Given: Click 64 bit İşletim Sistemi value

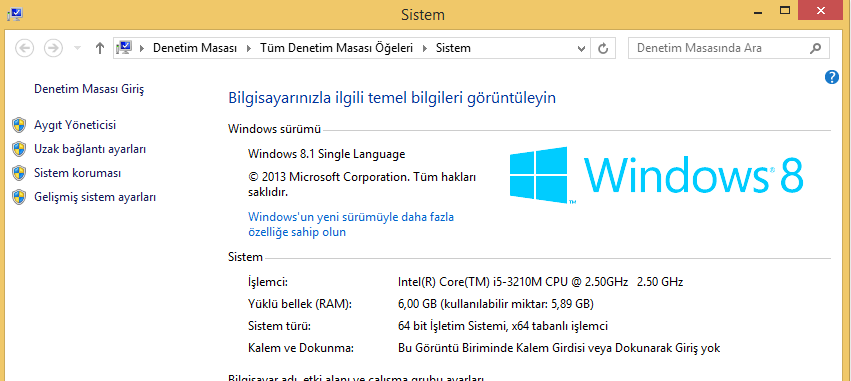Looking at the screenshot, I should tap(503, 326).
